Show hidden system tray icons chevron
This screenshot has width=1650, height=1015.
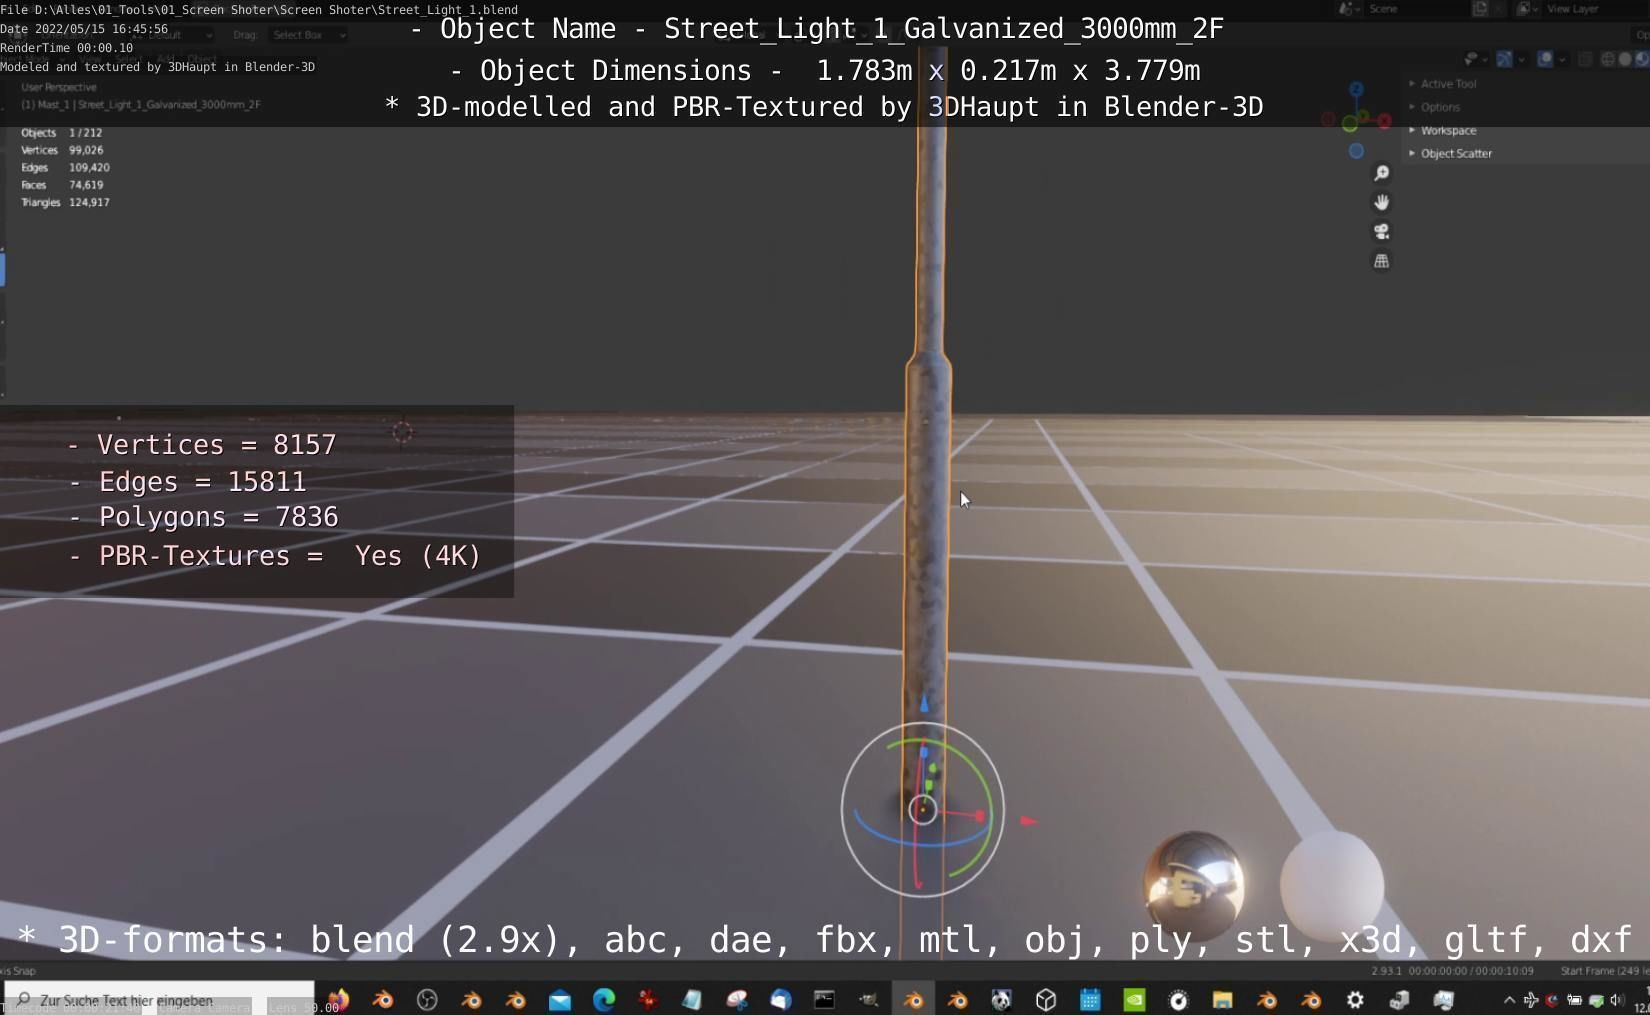[1509, 1000]
